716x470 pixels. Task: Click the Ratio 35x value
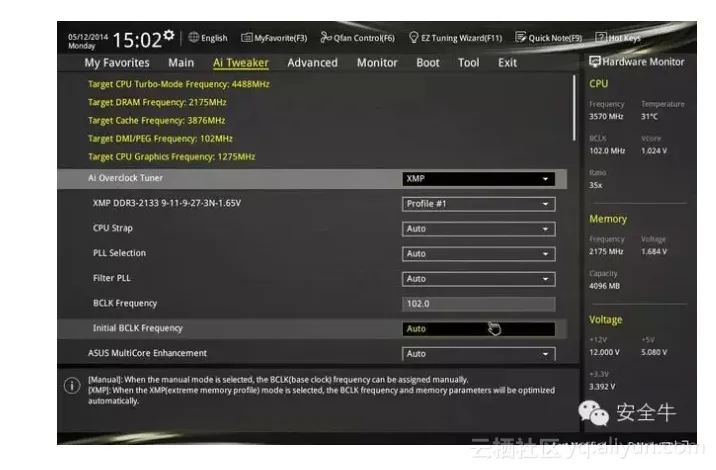(595, 185)
